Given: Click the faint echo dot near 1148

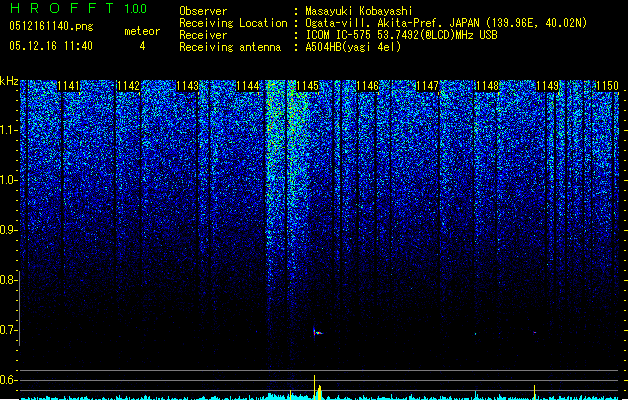Looking at the screenshot, I should [x=475, y=334].
